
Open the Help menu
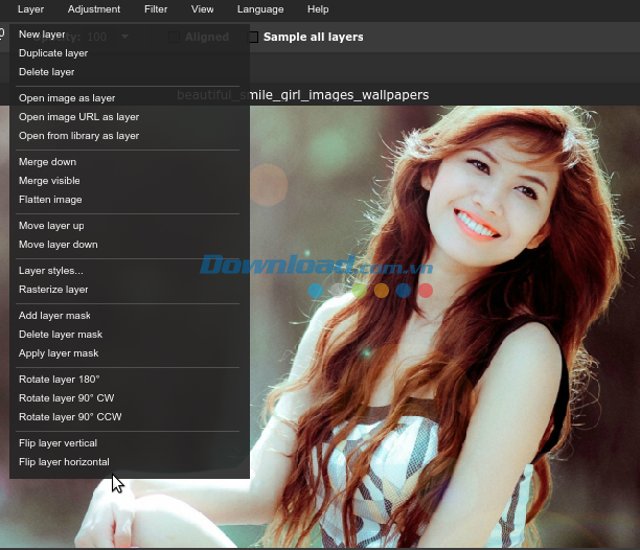pyautogui.click(x=318, y=9)
